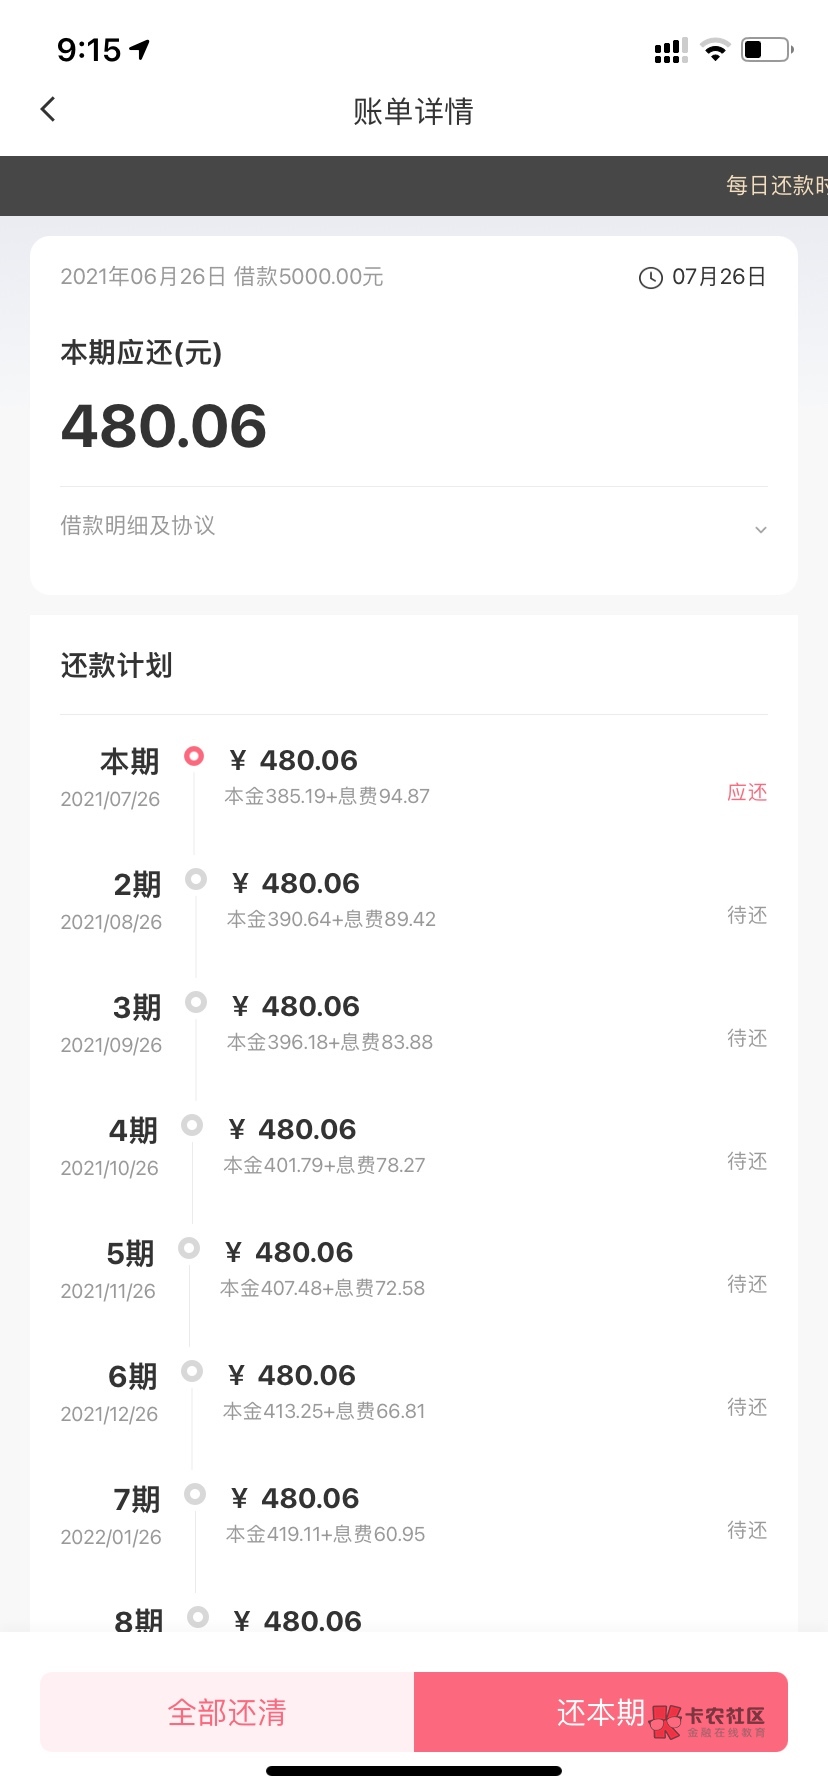Tap the scrolling 每日还款 notice banner

click(776, 186)
